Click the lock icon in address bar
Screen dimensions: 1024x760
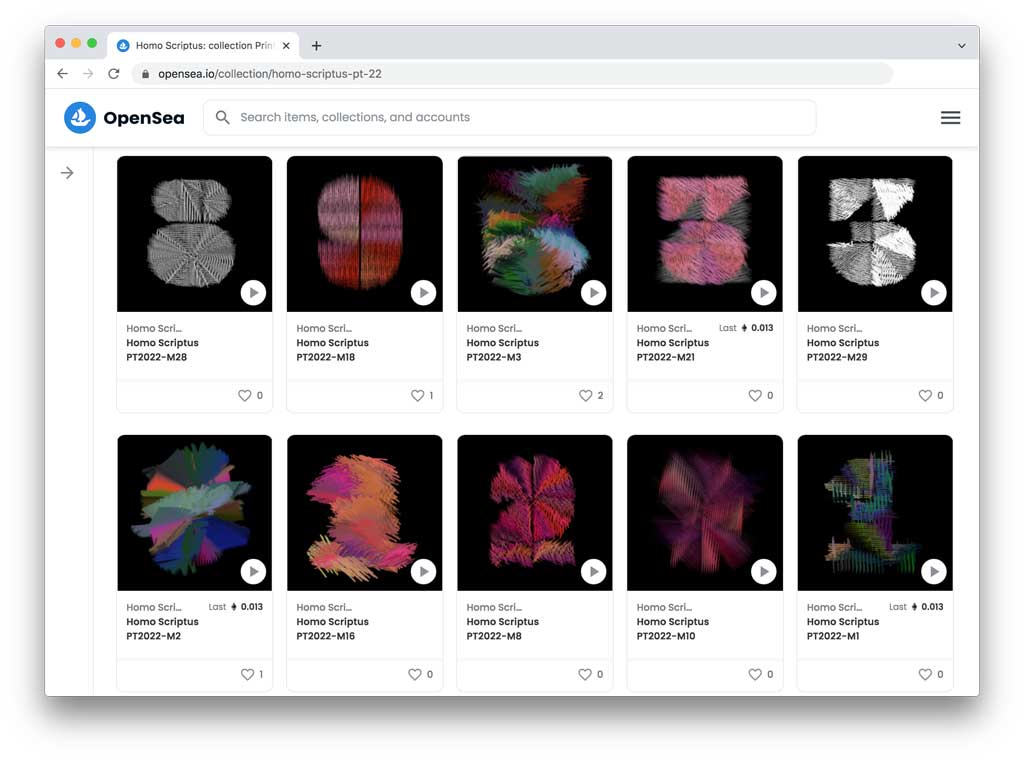pyautogui.click(x=145, y=74)
